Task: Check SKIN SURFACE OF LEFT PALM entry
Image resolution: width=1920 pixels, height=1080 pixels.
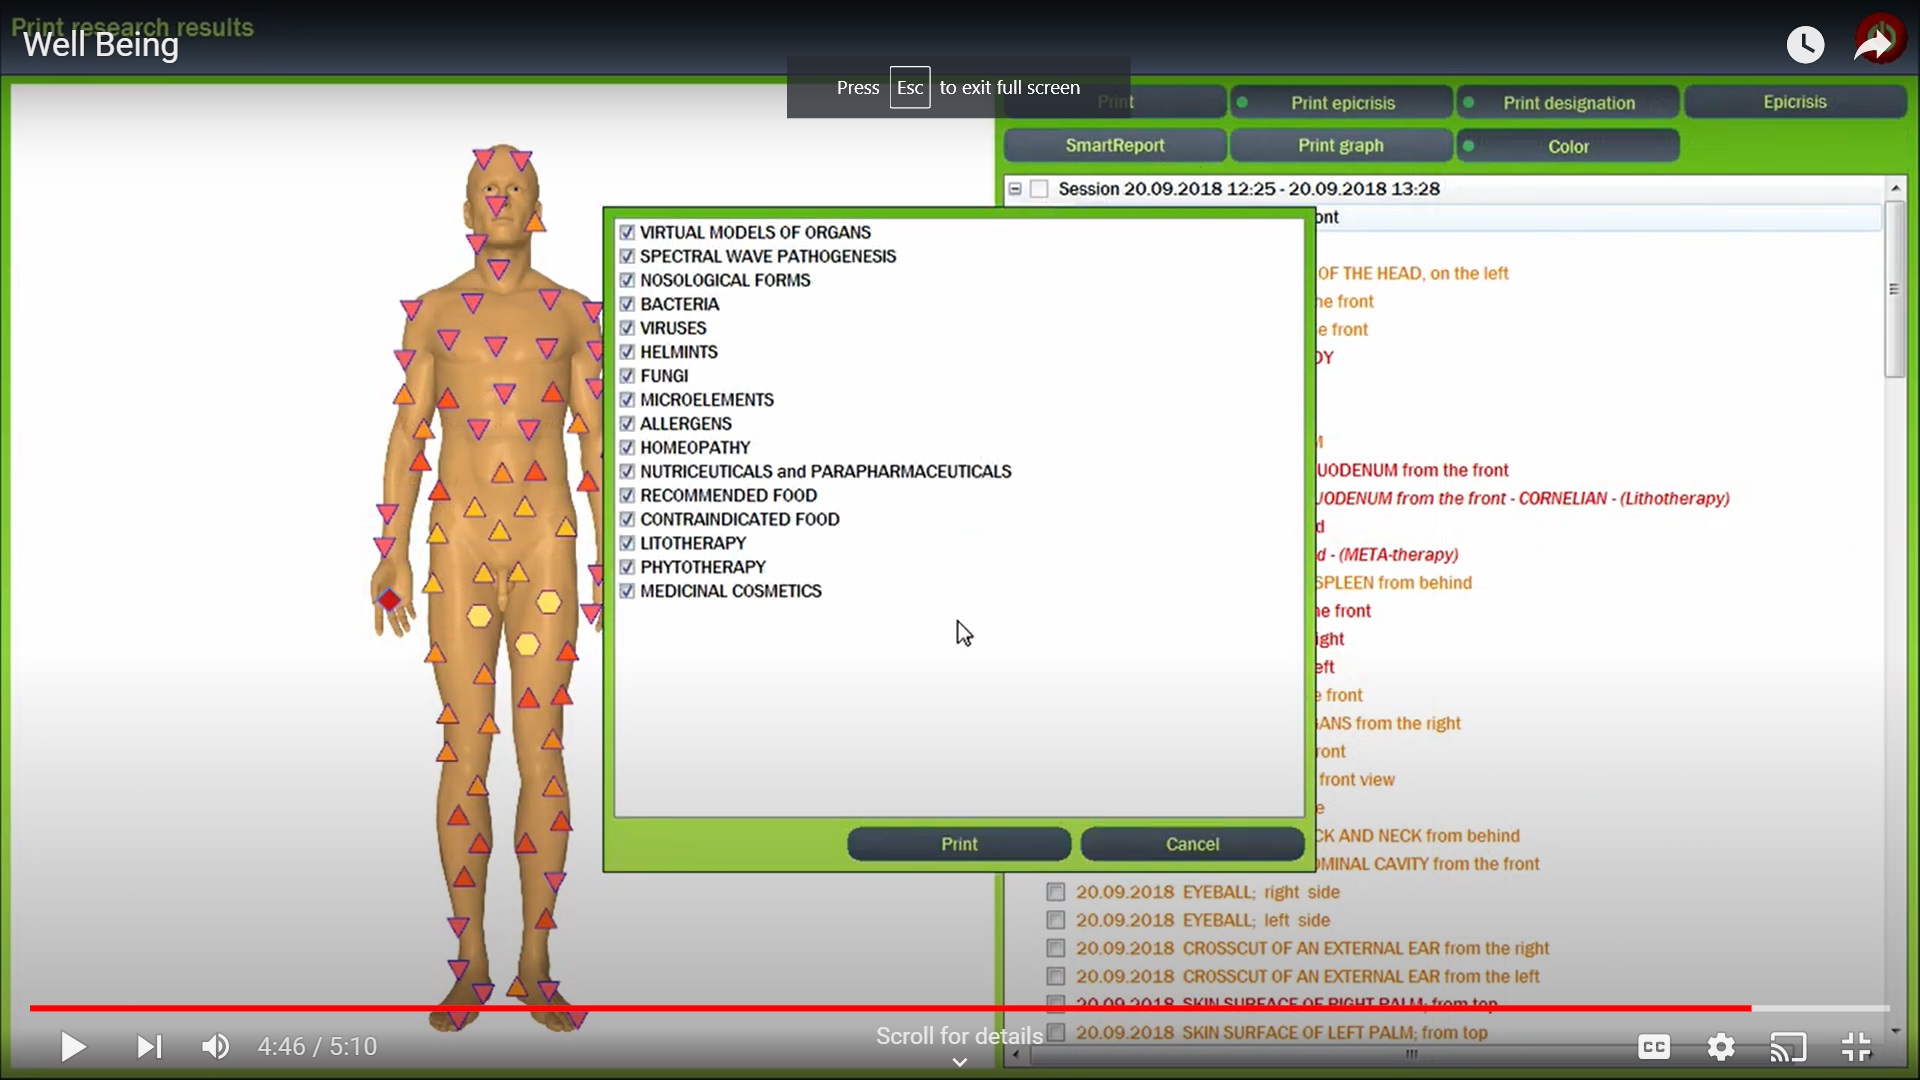Action: 1056,1032
